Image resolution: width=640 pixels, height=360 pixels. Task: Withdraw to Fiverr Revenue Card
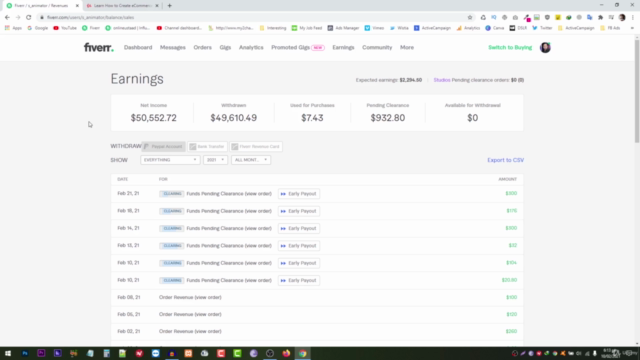(x=256, y=147)
